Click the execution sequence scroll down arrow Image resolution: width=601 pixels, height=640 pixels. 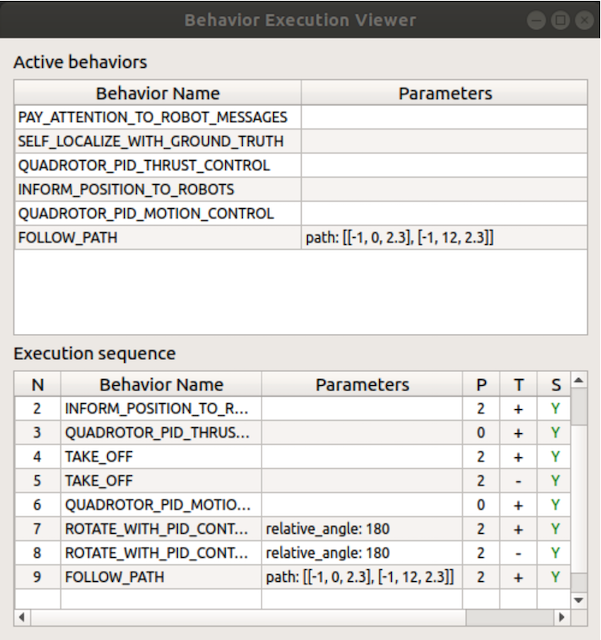click(578, 599)
